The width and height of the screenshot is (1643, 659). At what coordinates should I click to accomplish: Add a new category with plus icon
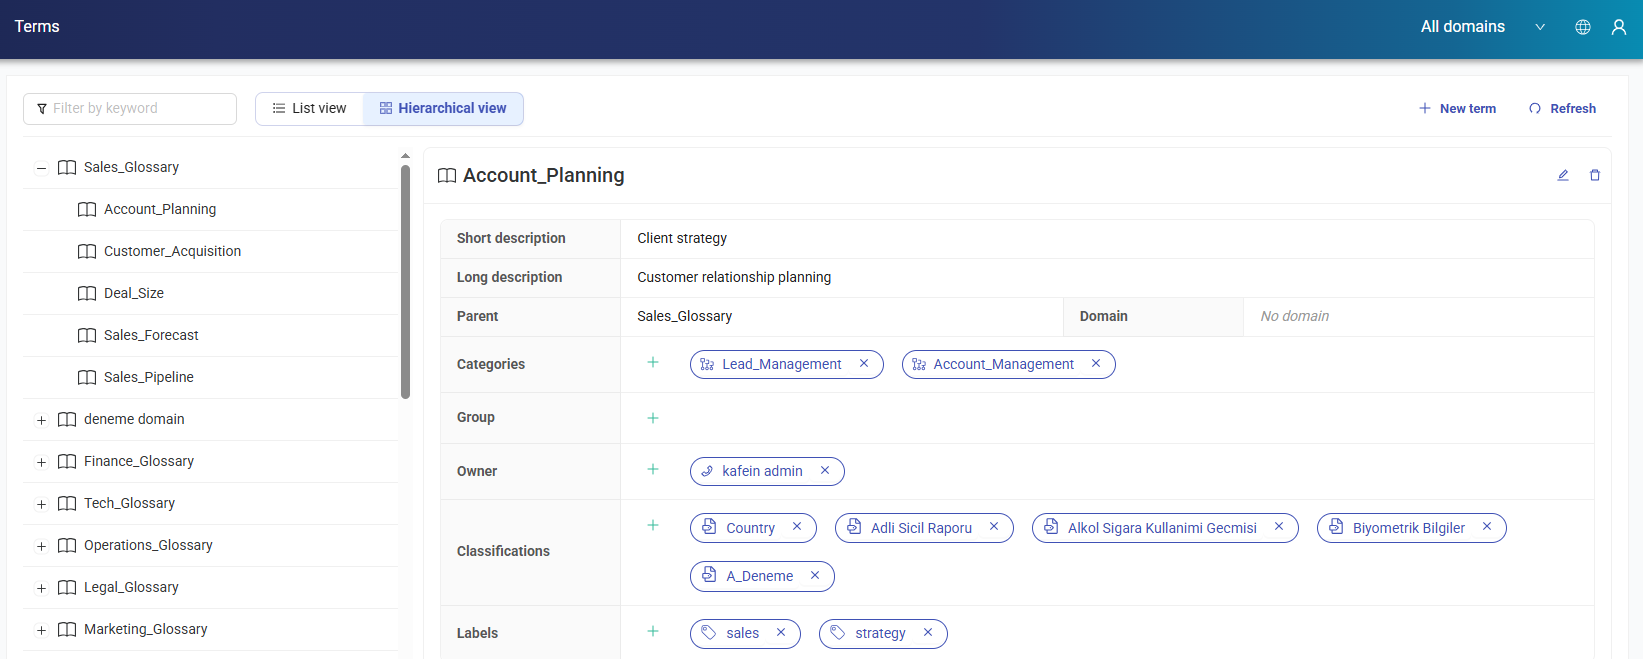coord(653,363)
